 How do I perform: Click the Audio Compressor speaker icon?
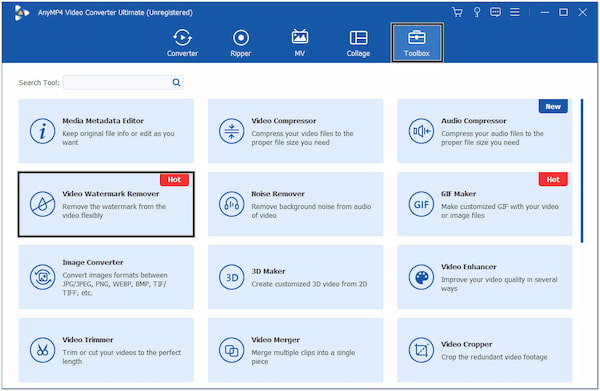[421, 131]
